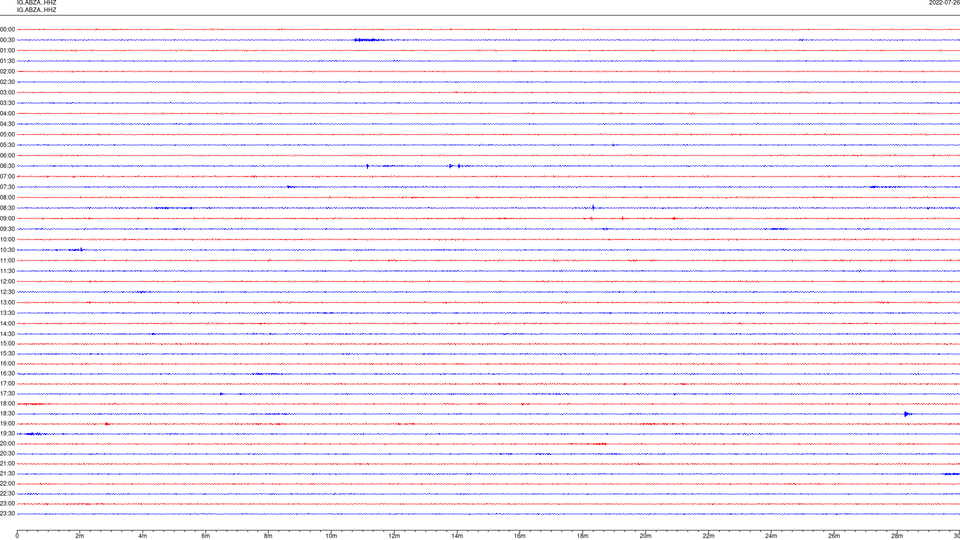Click the 17:00 time label

pyautogui.click(x=7, y=384)
